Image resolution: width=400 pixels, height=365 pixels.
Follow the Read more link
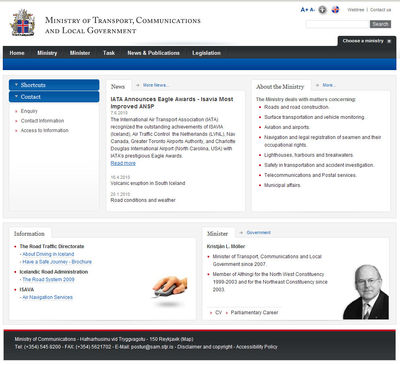[123, 163]
